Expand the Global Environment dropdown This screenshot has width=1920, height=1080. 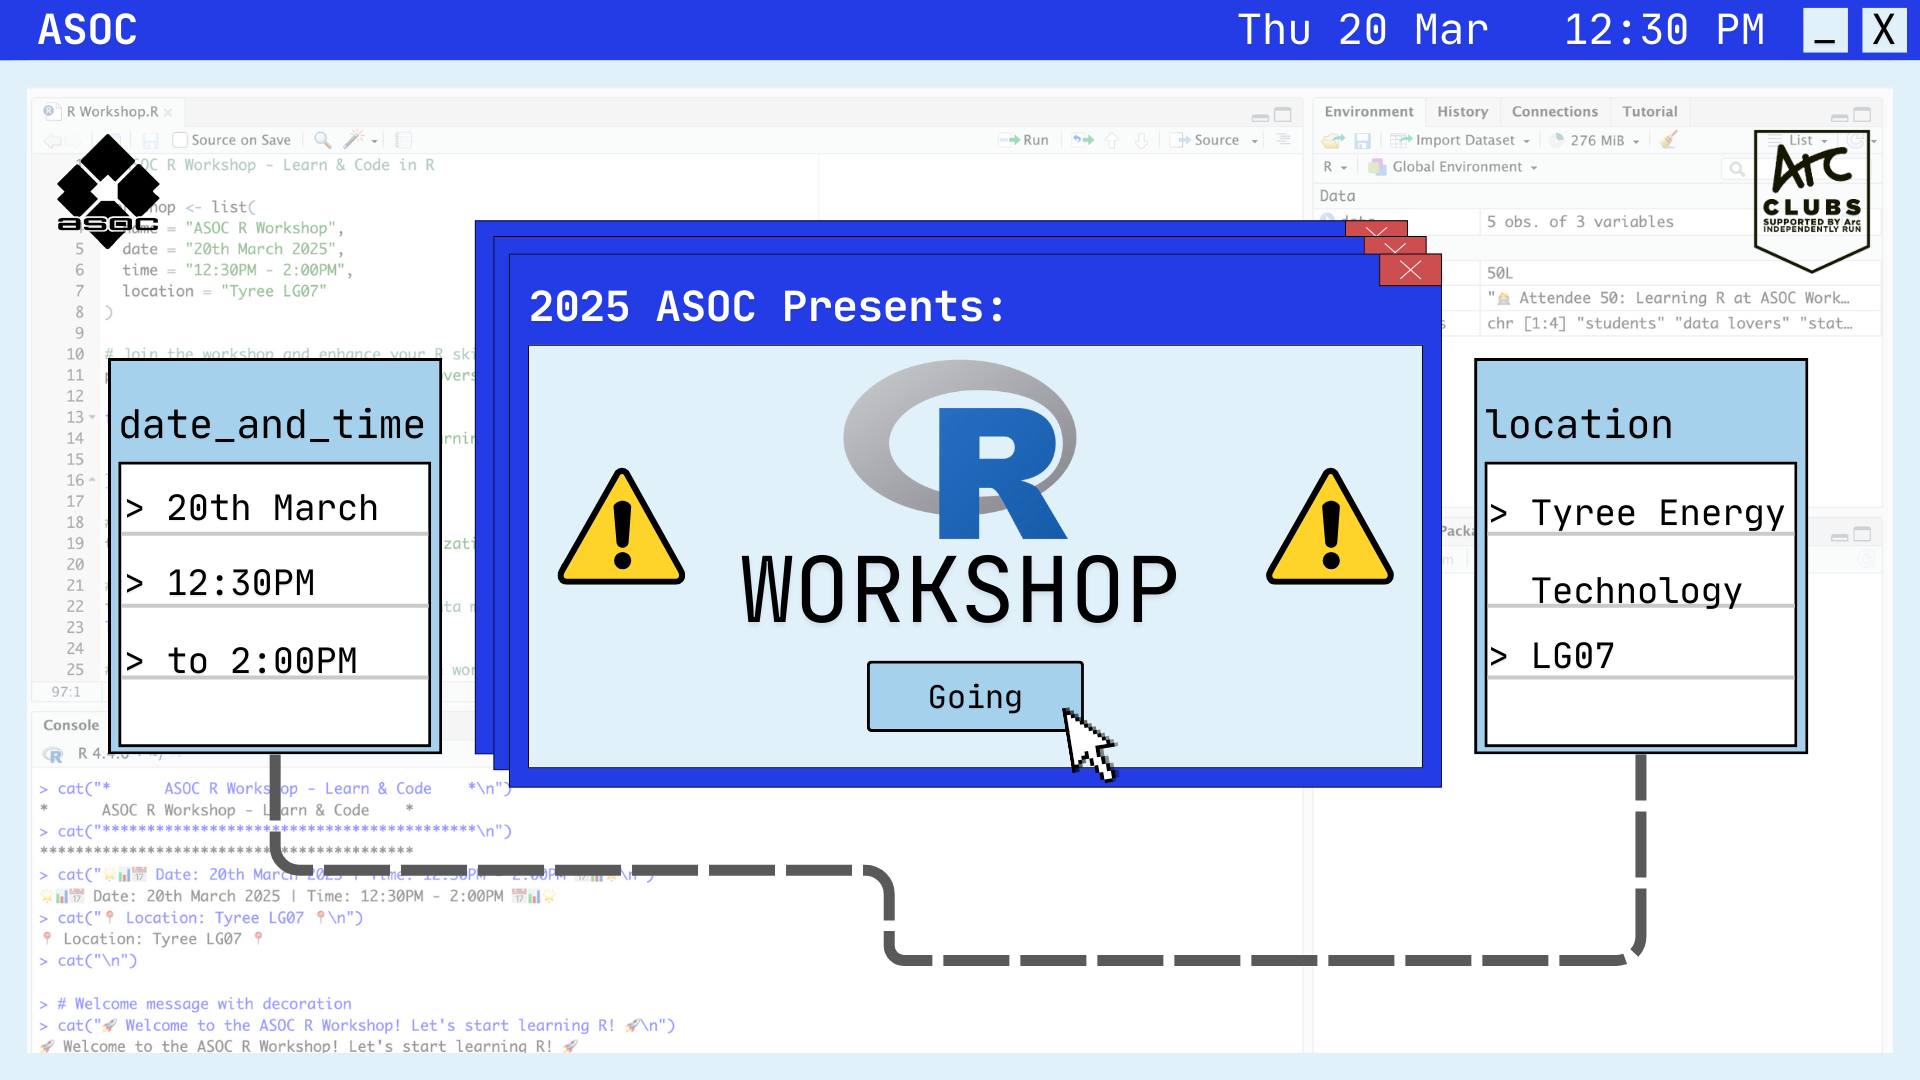point(1455,167)
